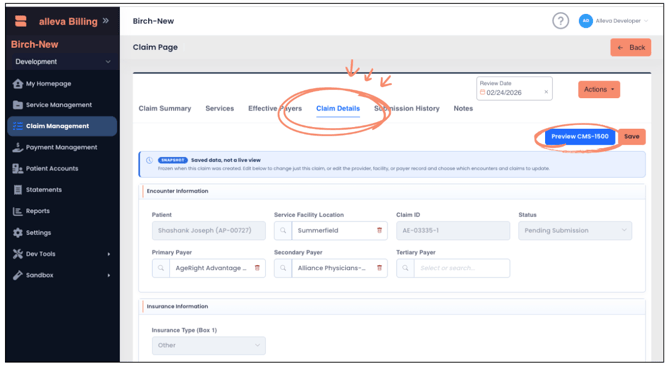Click the alleva Billing logo icon
Image resolution: width=670 pixels, height=369 pixels.
pyautogui.click(x=21, y=21)
